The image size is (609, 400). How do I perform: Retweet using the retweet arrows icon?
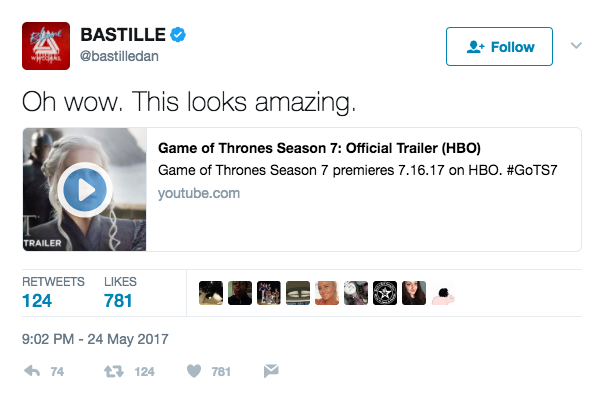(114, 372)
